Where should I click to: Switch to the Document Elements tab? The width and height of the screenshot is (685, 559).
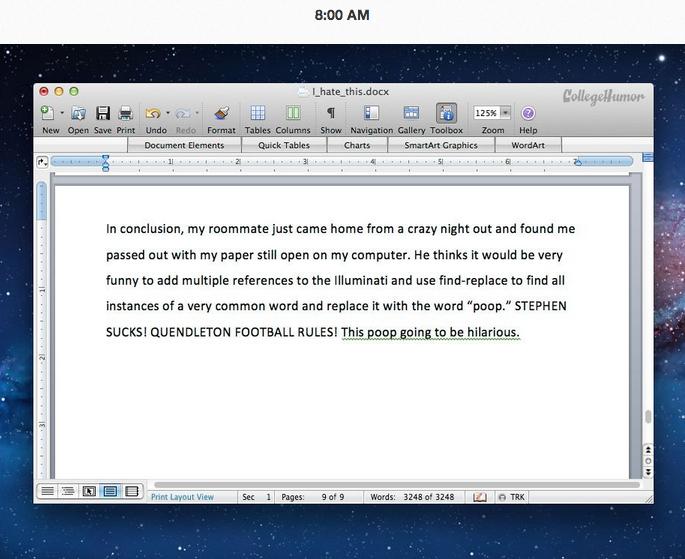(184, 145)
